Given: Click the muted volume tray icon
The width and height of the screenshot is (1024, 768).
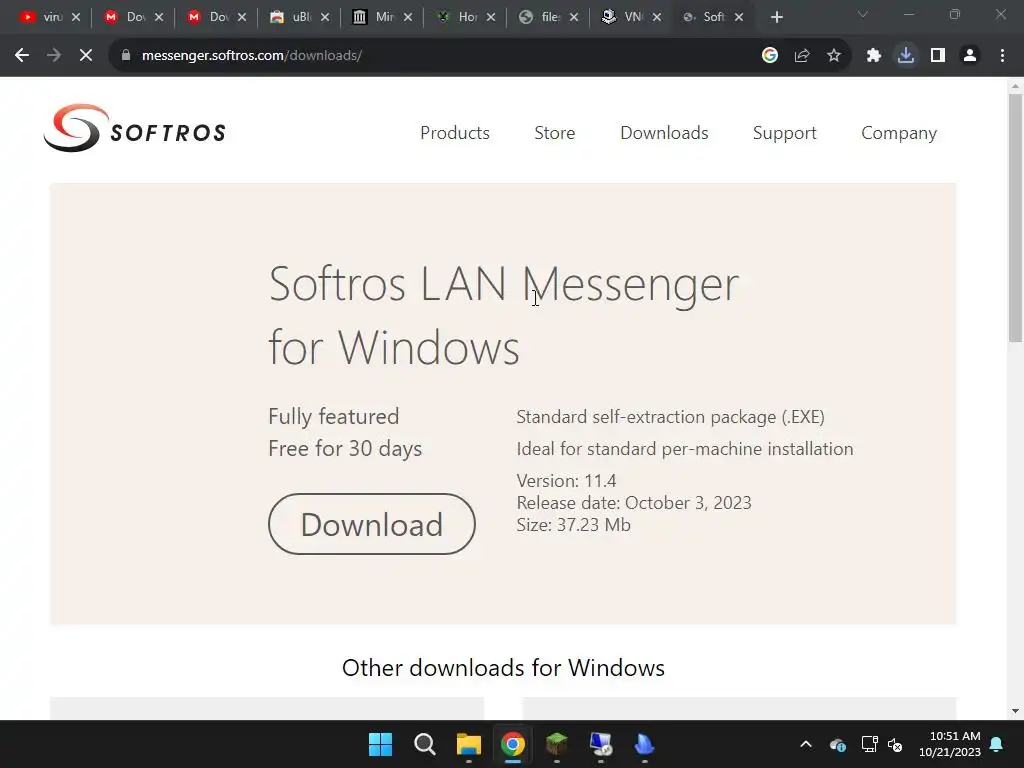Looking at the screenshot, I should click(x=895, y=744).
